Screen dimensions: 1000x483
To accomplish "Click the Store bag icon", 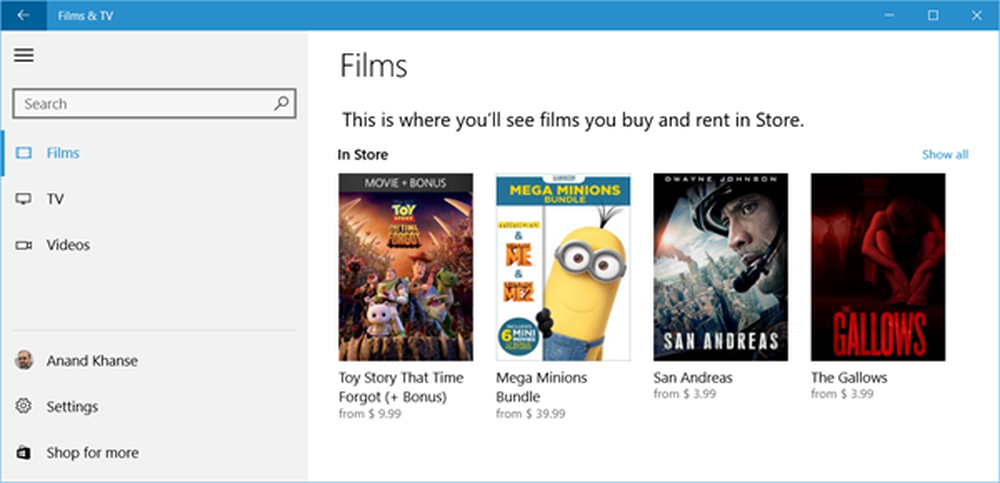I will point(24,452).
